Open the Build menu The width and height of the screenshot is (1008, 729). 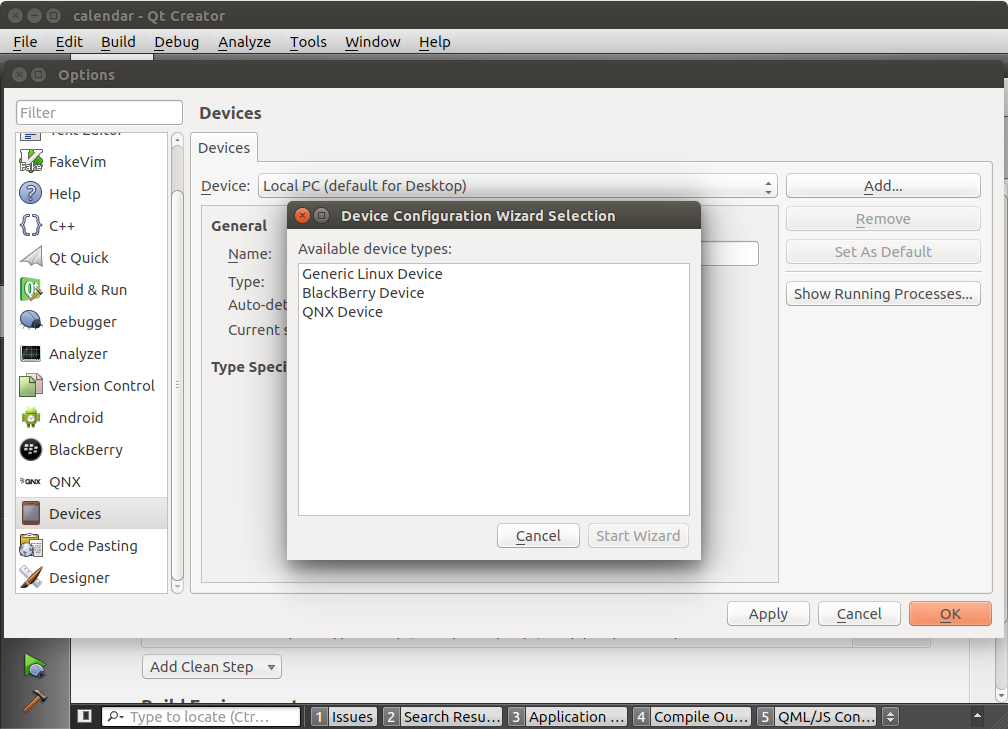(118, 42)
